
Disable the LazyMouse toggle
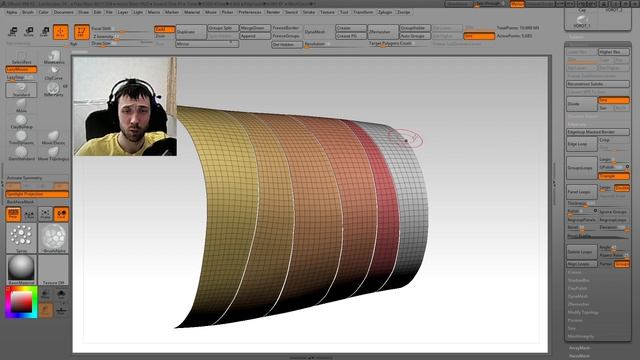[21, 70]
